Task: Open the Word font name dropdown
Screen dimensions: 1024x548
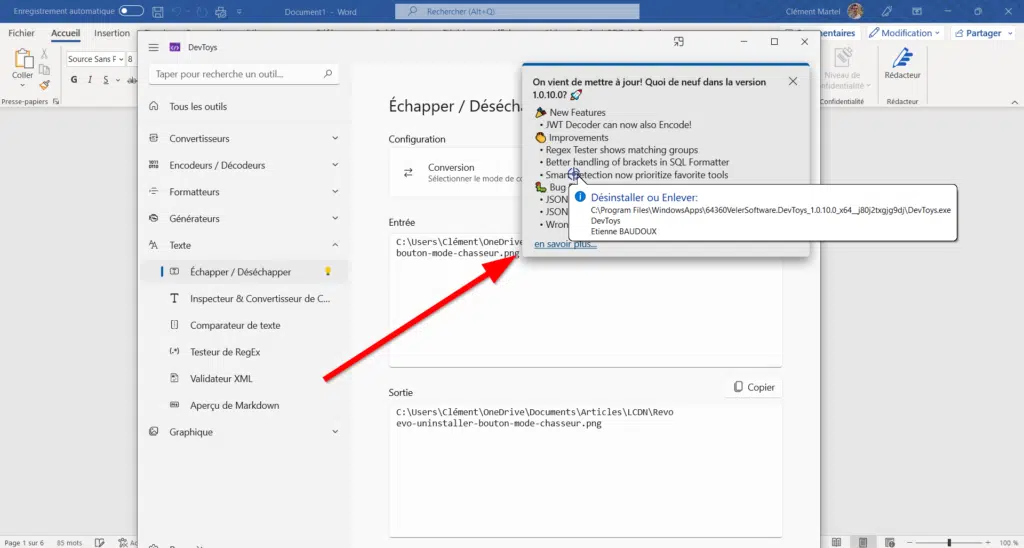Action: 121,59
